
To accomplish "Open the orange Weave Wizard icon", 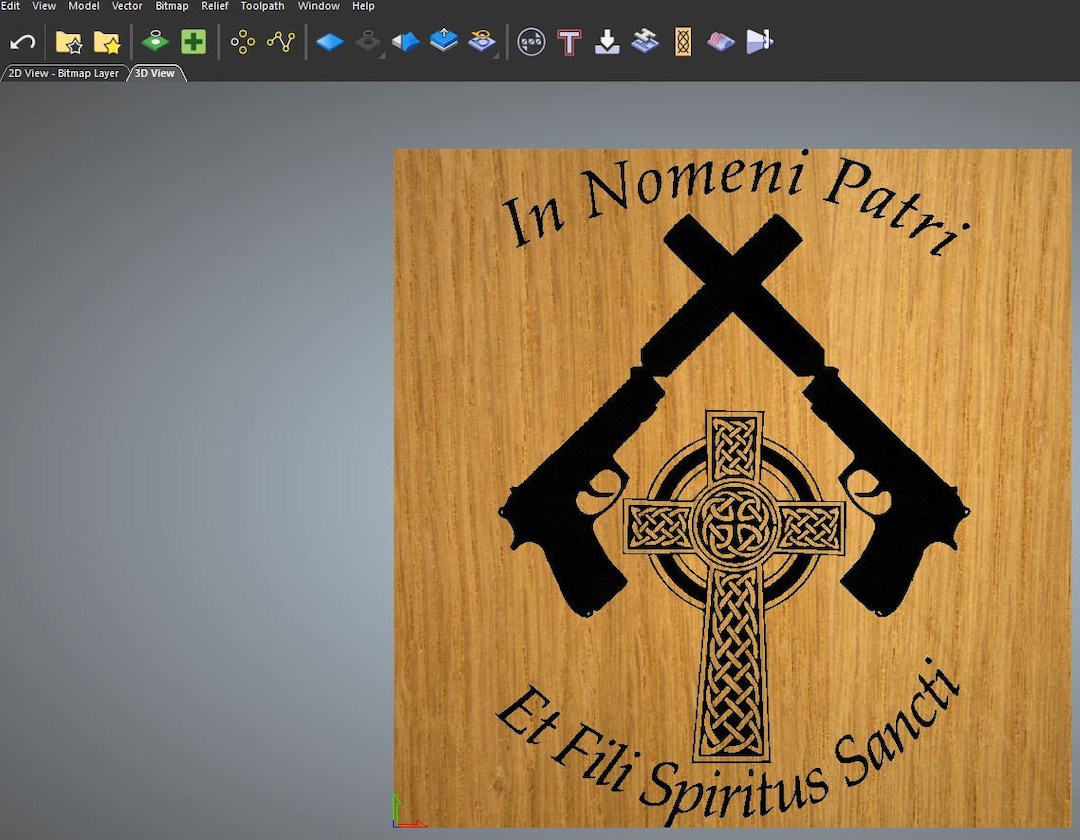I will (x=681, y=41).
